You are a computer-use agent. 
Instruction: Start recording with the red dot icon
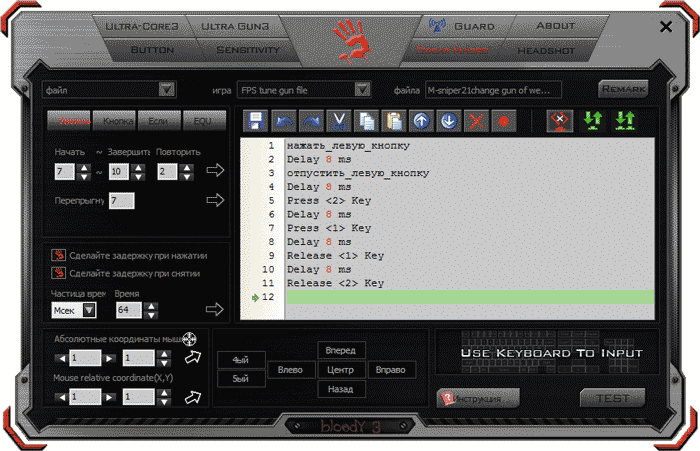(504, 121)
